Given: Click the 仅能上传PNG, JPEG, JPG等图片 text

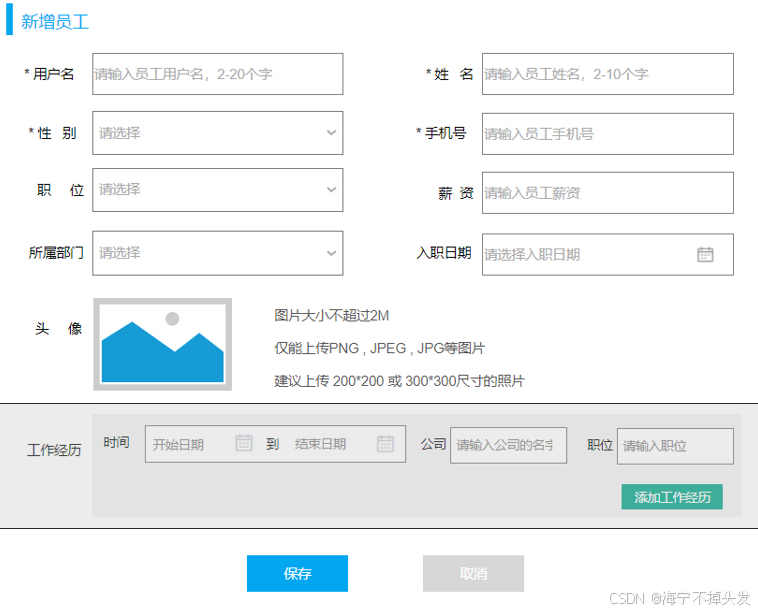Looking at the screenshot, I should point(379,348).
